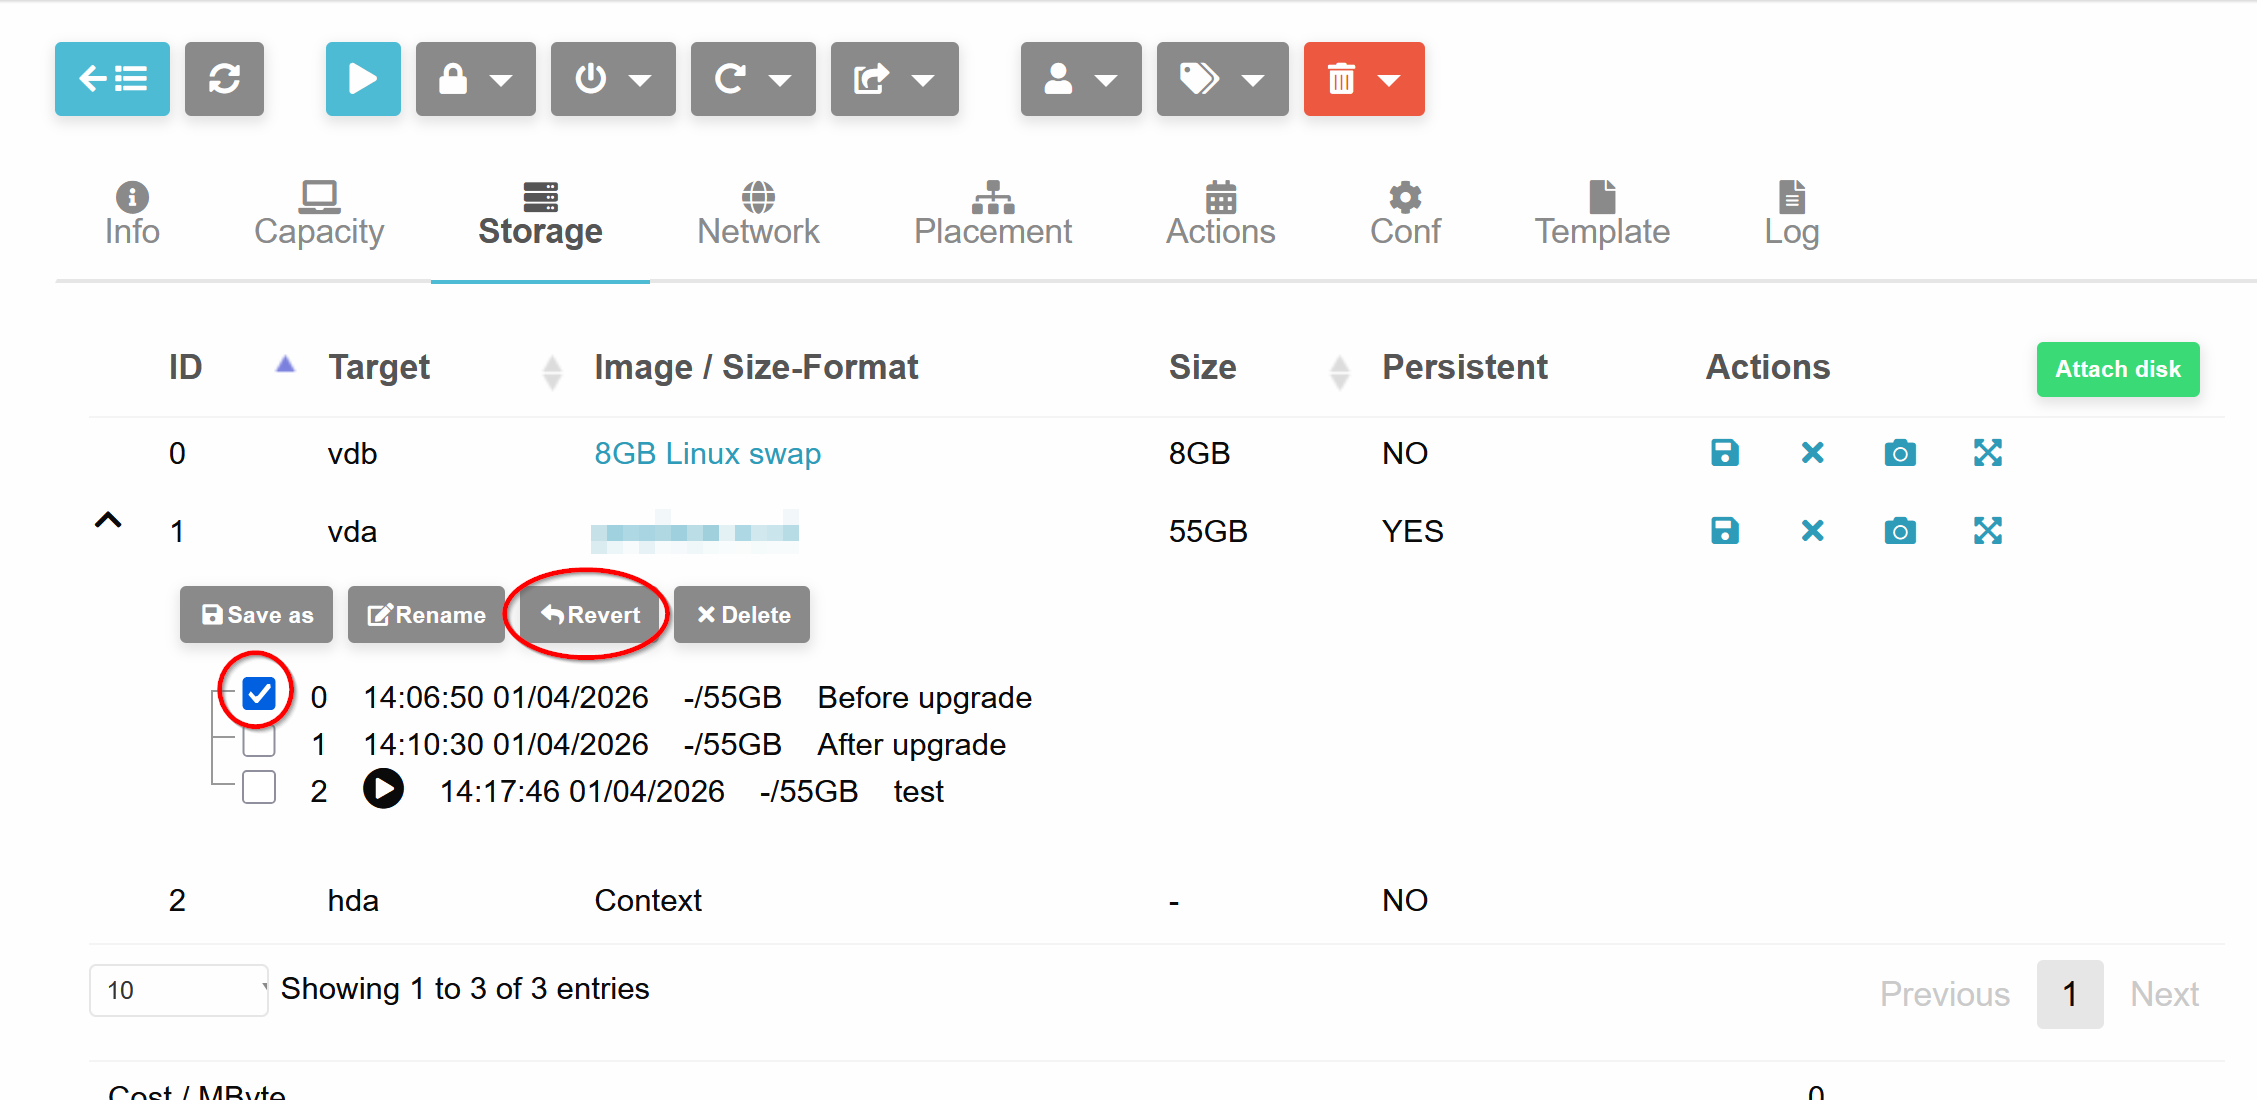Click the camera snapshot icon for vdb

coord(1900,453)
